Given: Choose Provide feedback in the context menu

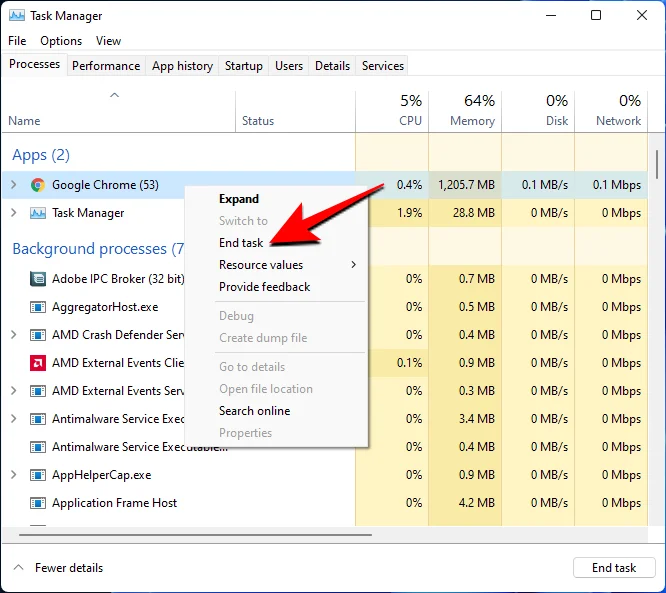Looking at the screenshot, I should click(x=265, y=287).
